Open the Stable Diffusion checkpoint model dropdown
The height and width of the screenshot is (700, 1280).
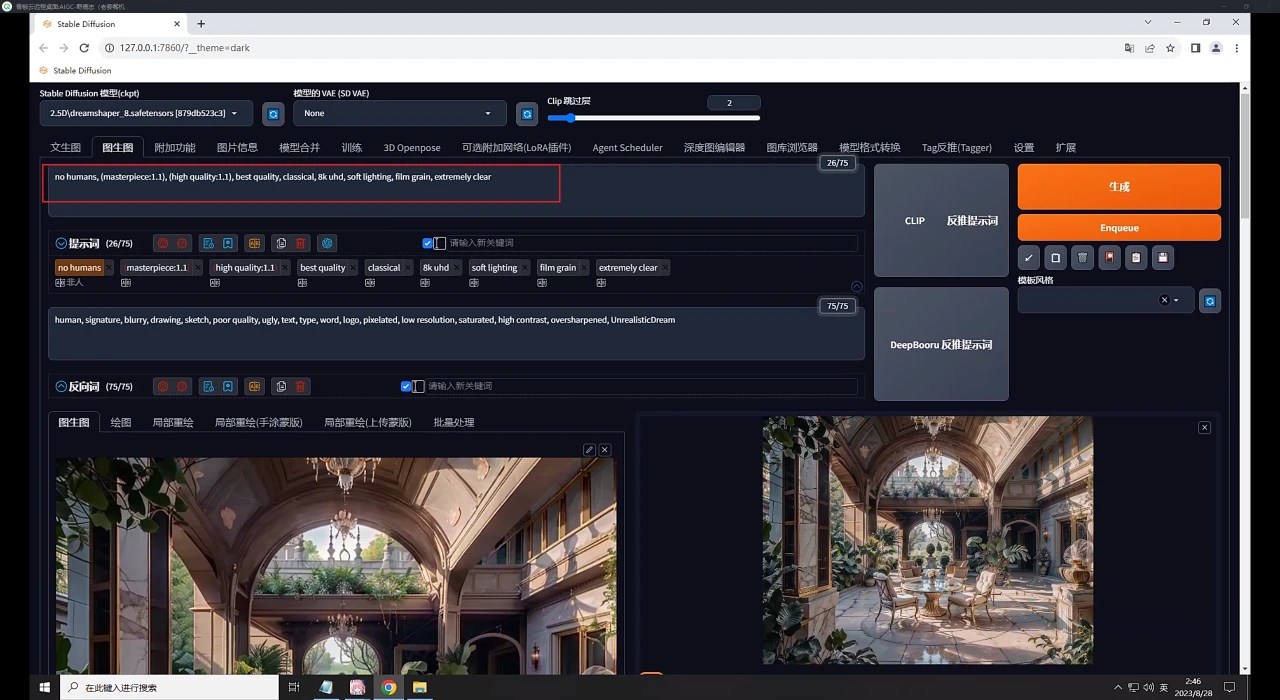pos(146,113)
